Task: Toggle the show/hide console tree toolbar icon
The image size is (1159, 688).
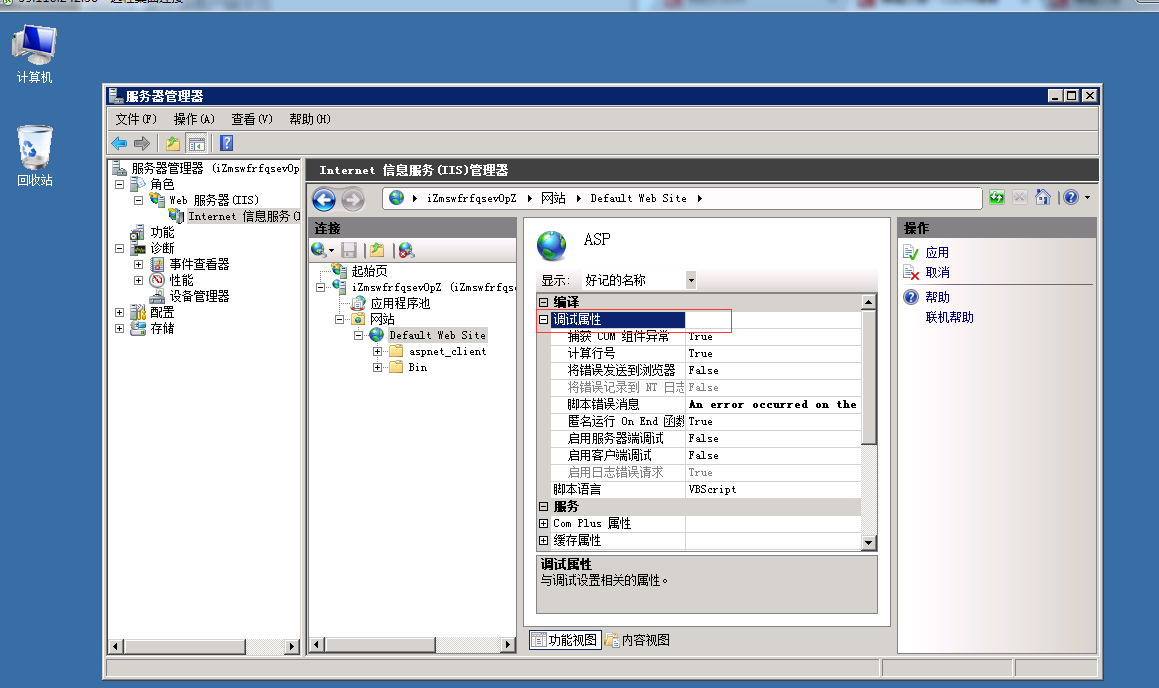Action: [x=197, y=143]
